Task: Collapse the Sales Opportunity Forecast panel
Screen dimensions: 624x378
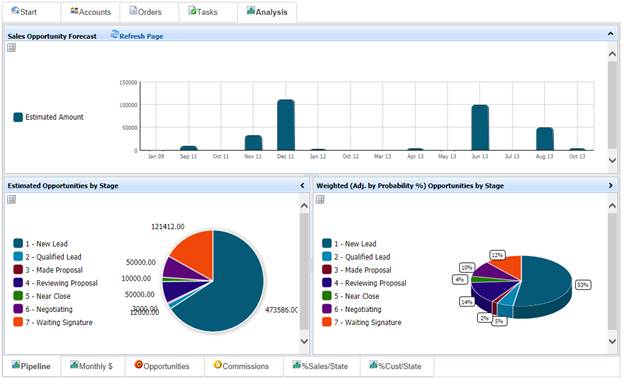Action: (610, 34)
